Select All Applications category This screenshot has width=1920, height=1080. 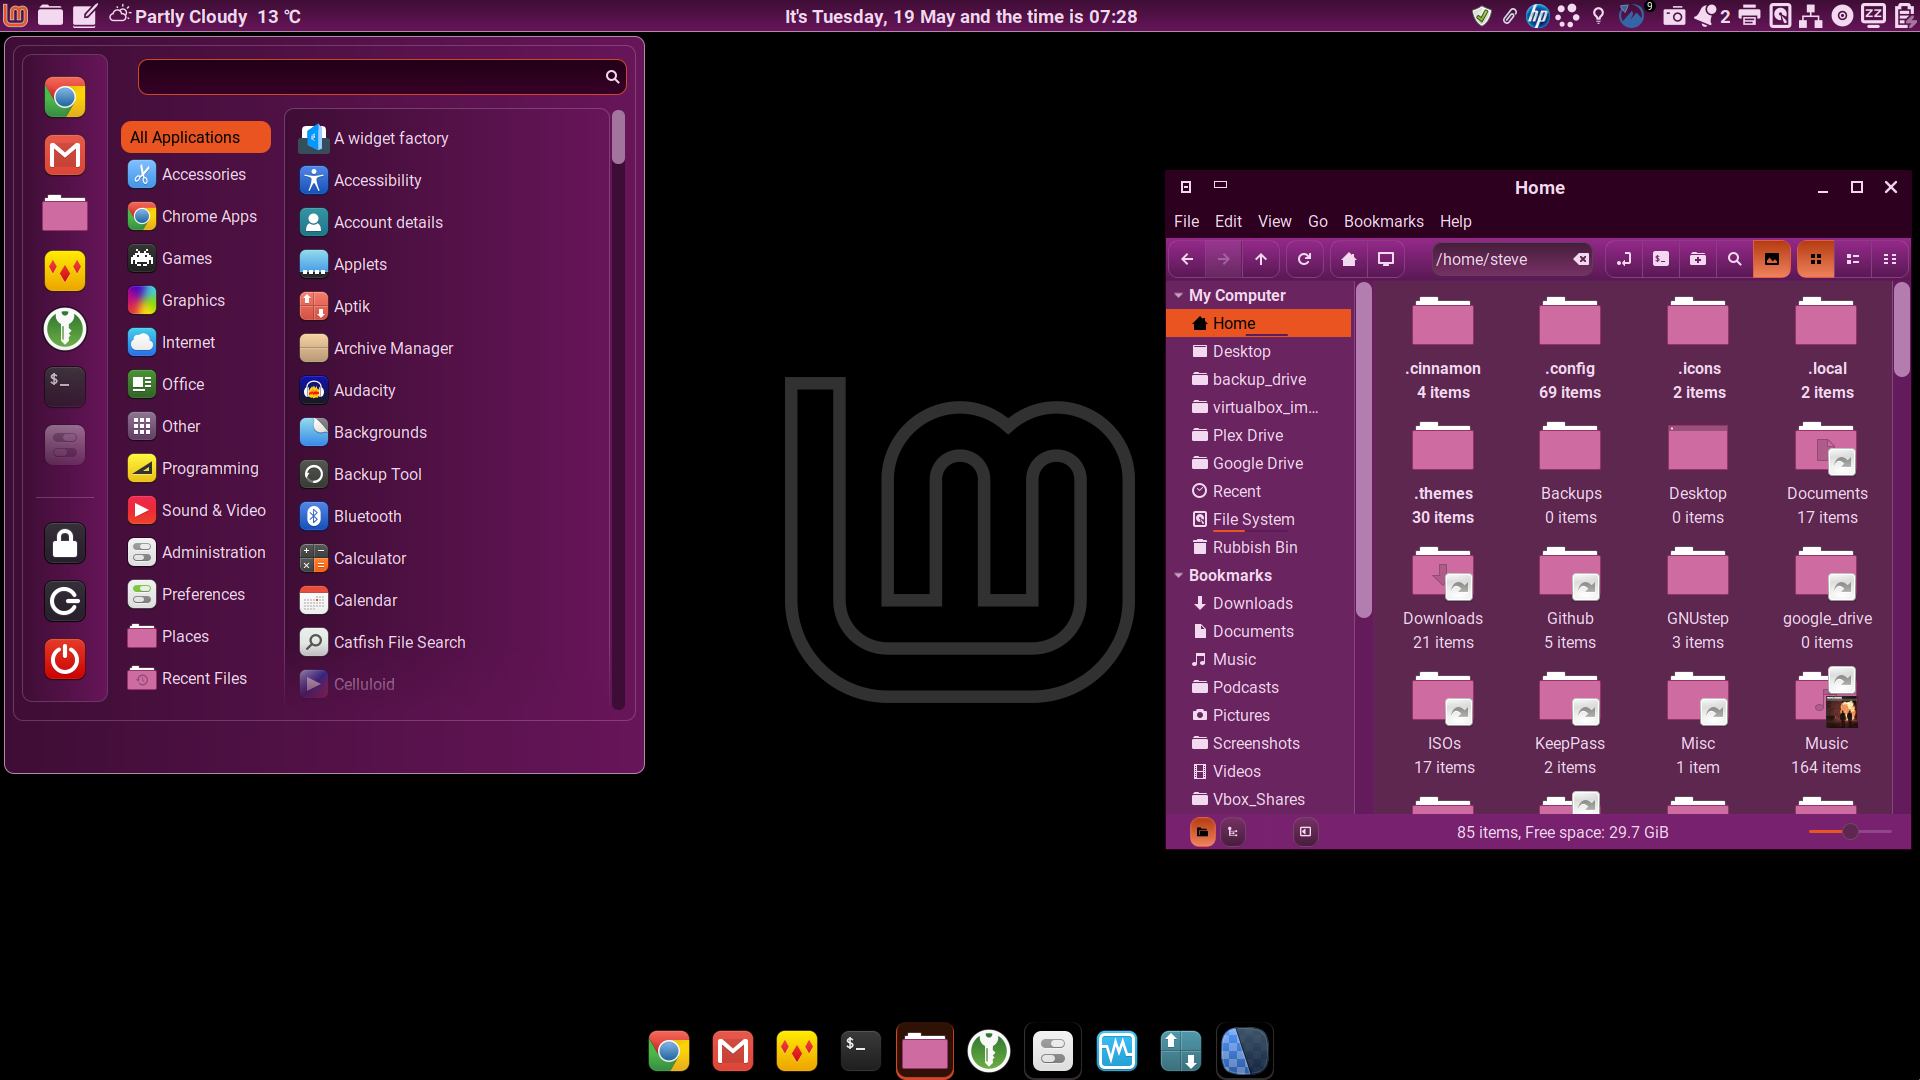coord(196,137)
